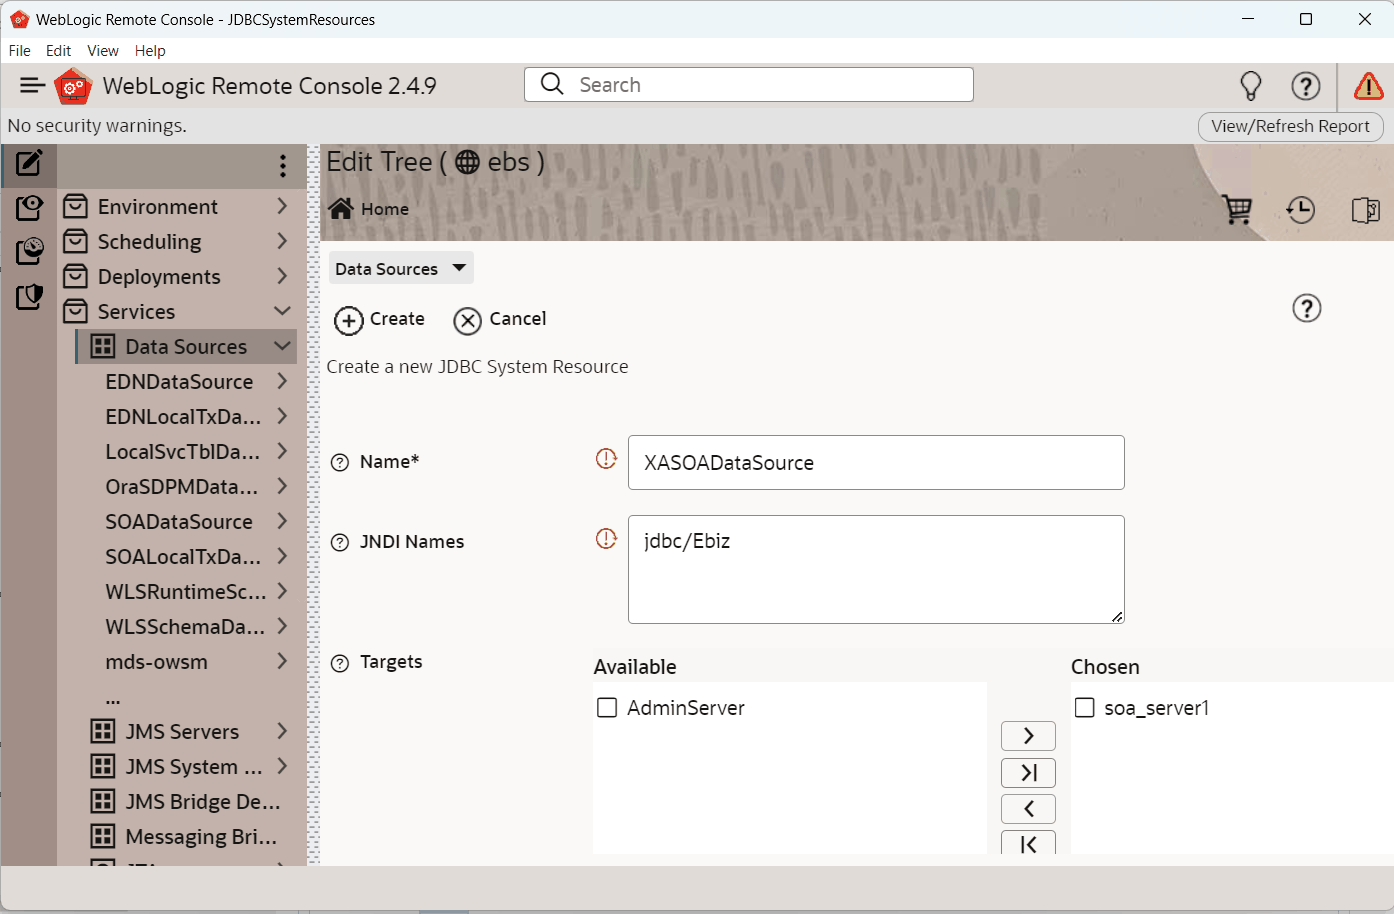1394x914 pixels.
Task: Click the WebLogic red pentagon logo
Action: (73, 86)
